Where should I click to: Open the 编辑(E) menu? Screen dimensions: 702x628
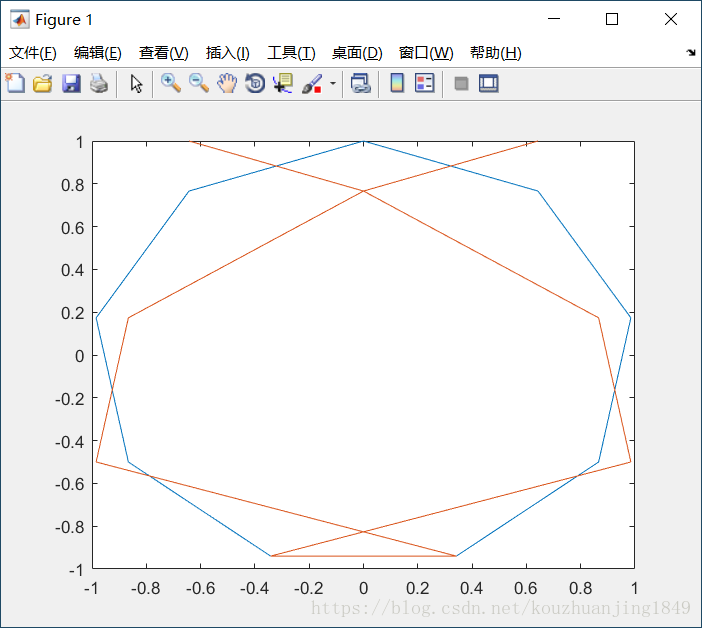(x=98, y=53)
